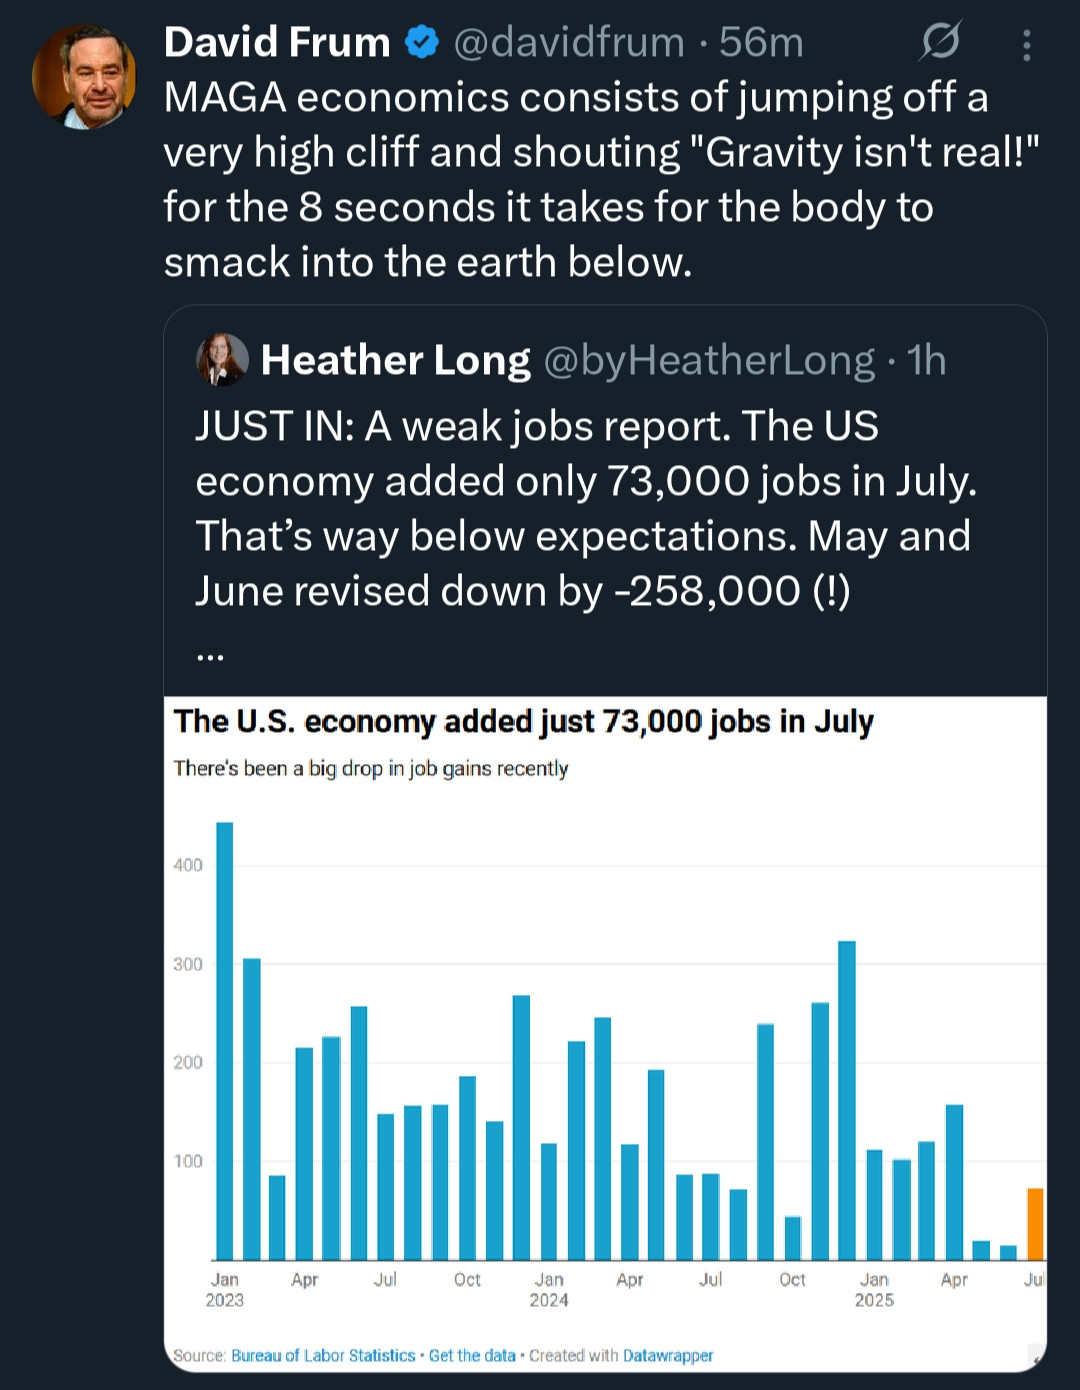Screen dimensions: 1080x1390
Task: Click the David Frum display name
Action: (x=277, y=43)
